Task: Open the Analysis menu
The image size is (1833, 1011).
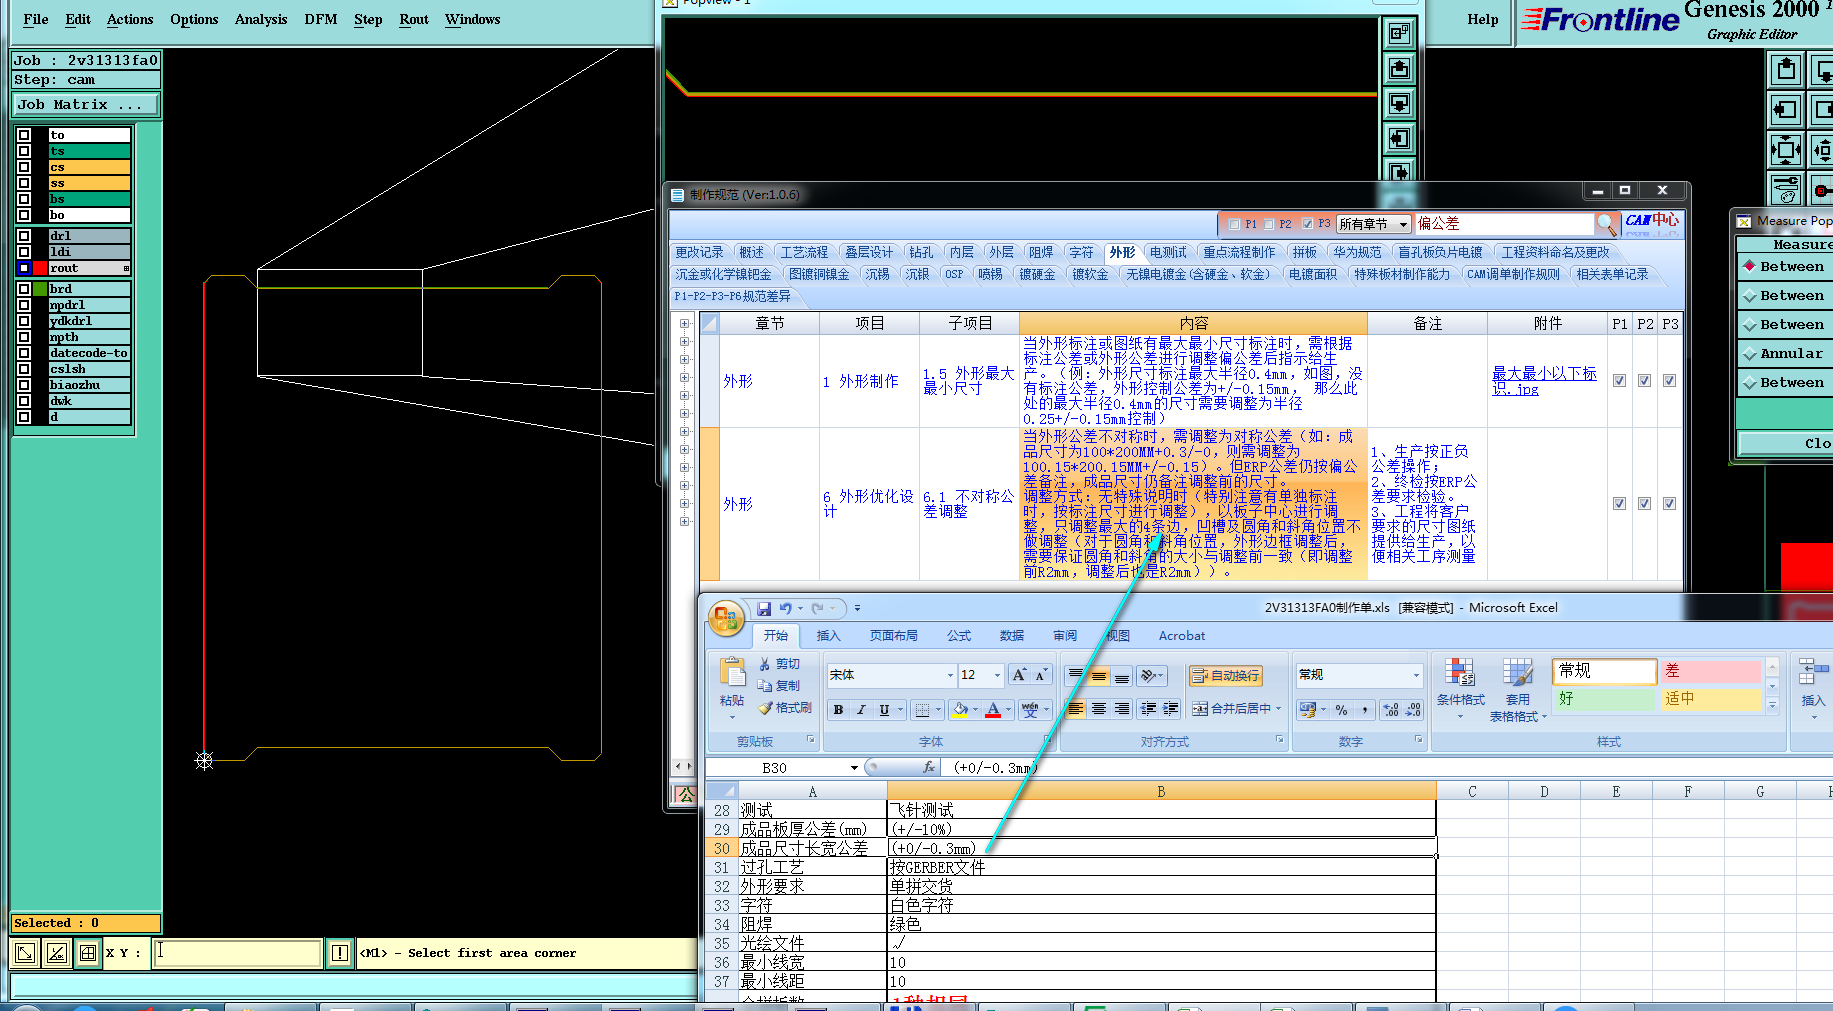Action: coord(260,19)
